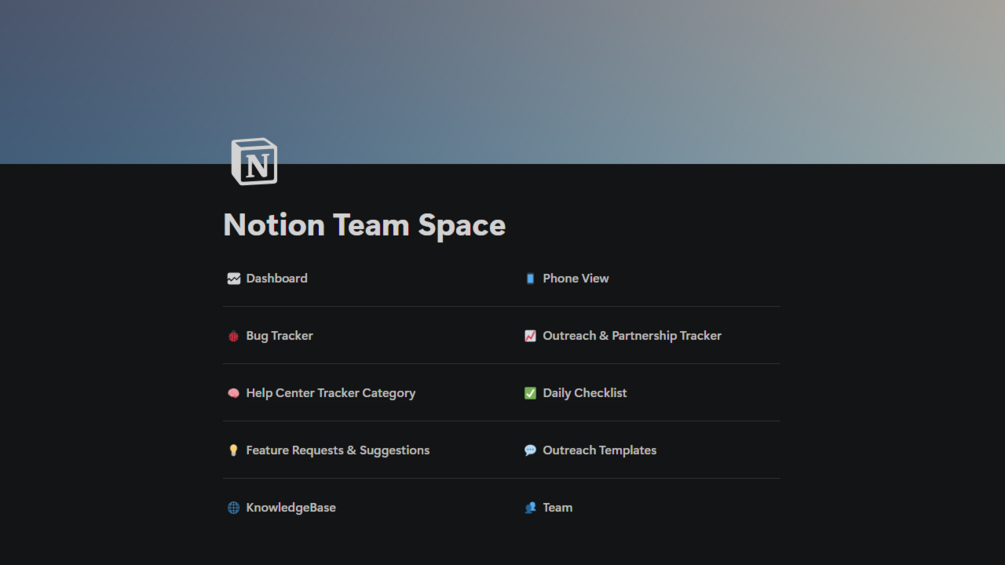Click the blue phone icon for Phone View
This screenshot has height=565, width=1005.
pos(530,279)
